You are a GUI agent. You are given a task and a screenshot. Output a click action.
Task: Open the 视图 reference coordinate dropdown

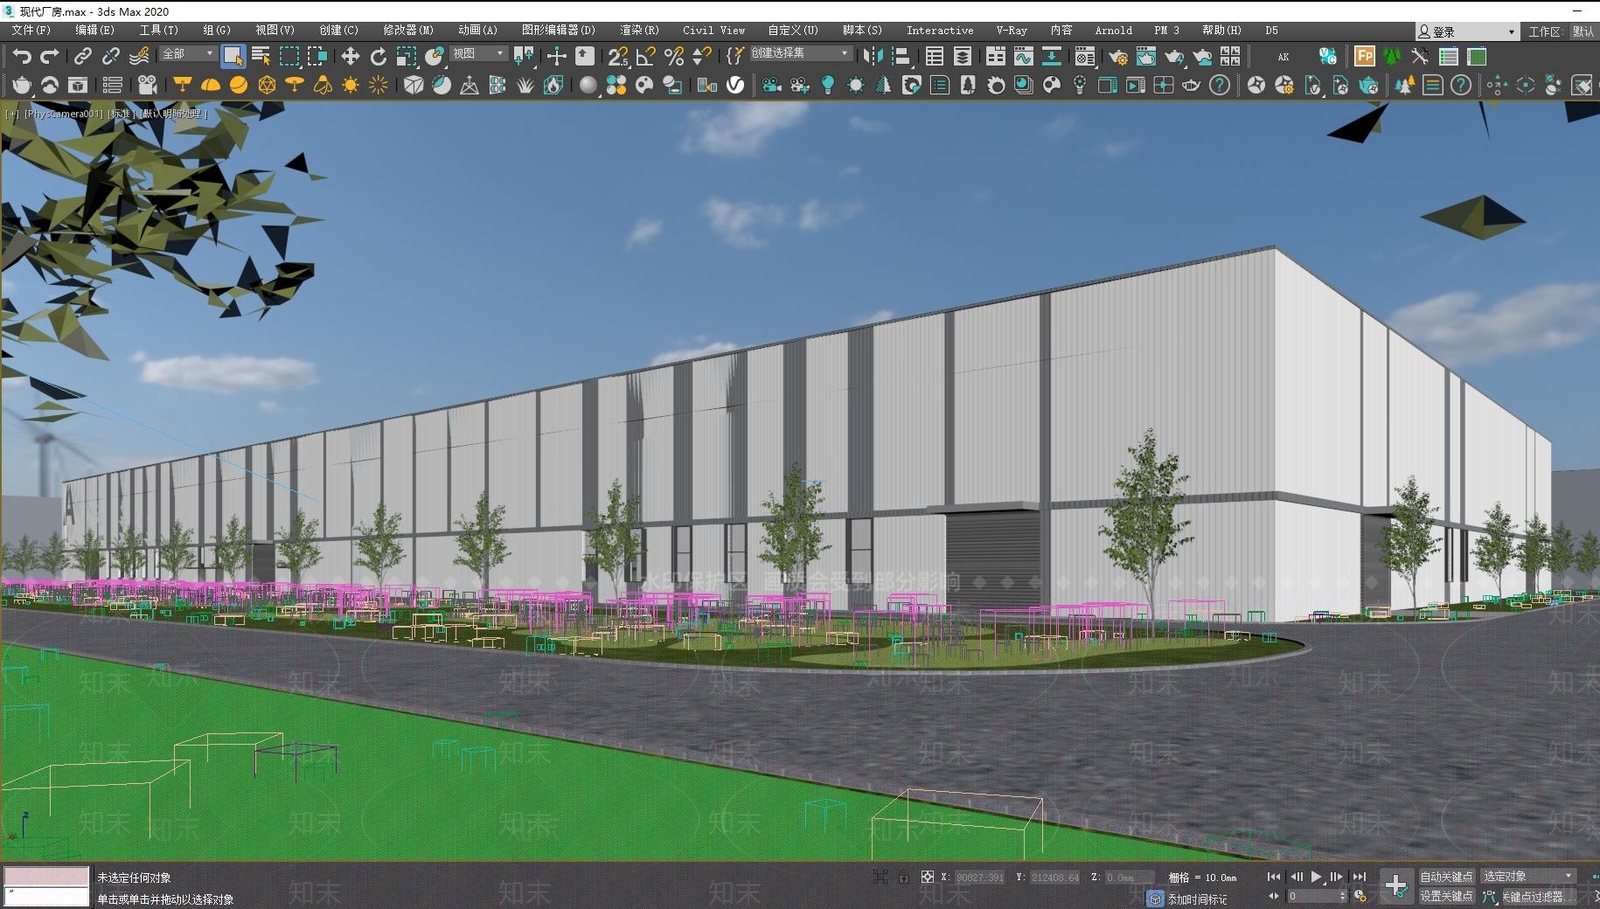pyautogui.click(x=478, y=54)
